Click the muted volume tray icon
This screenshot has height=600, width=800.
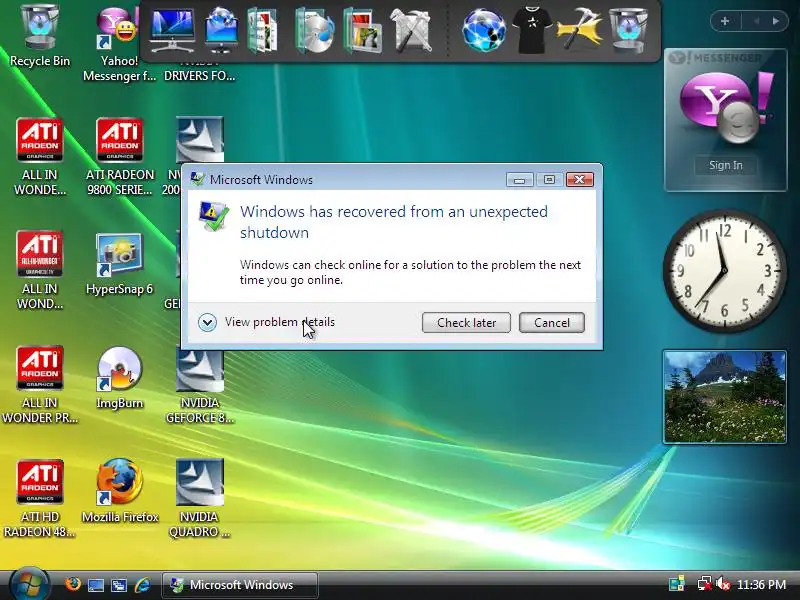pos(723,584)
